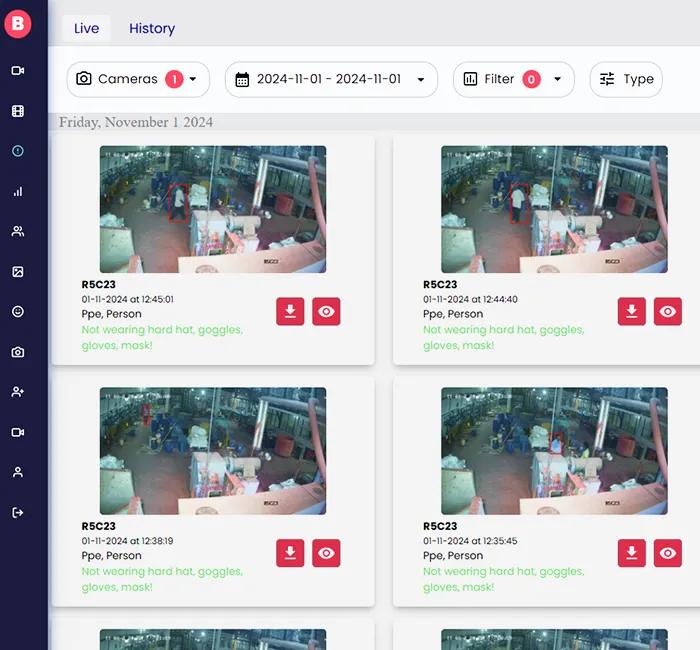Switch to the Live tab
The height and width of the screenshot is (650, 700).
tap(87, 28)
